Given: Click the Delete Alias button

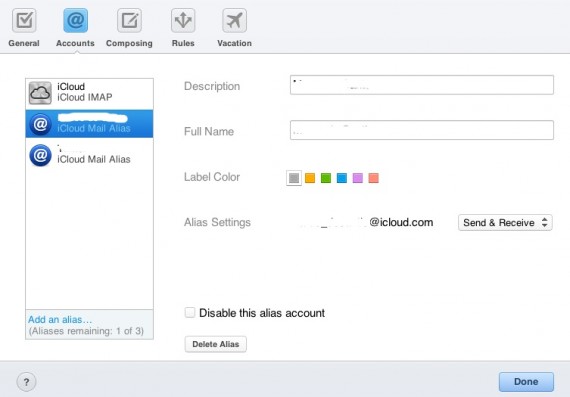Looking at the screenshot, I should click(216, 344).
